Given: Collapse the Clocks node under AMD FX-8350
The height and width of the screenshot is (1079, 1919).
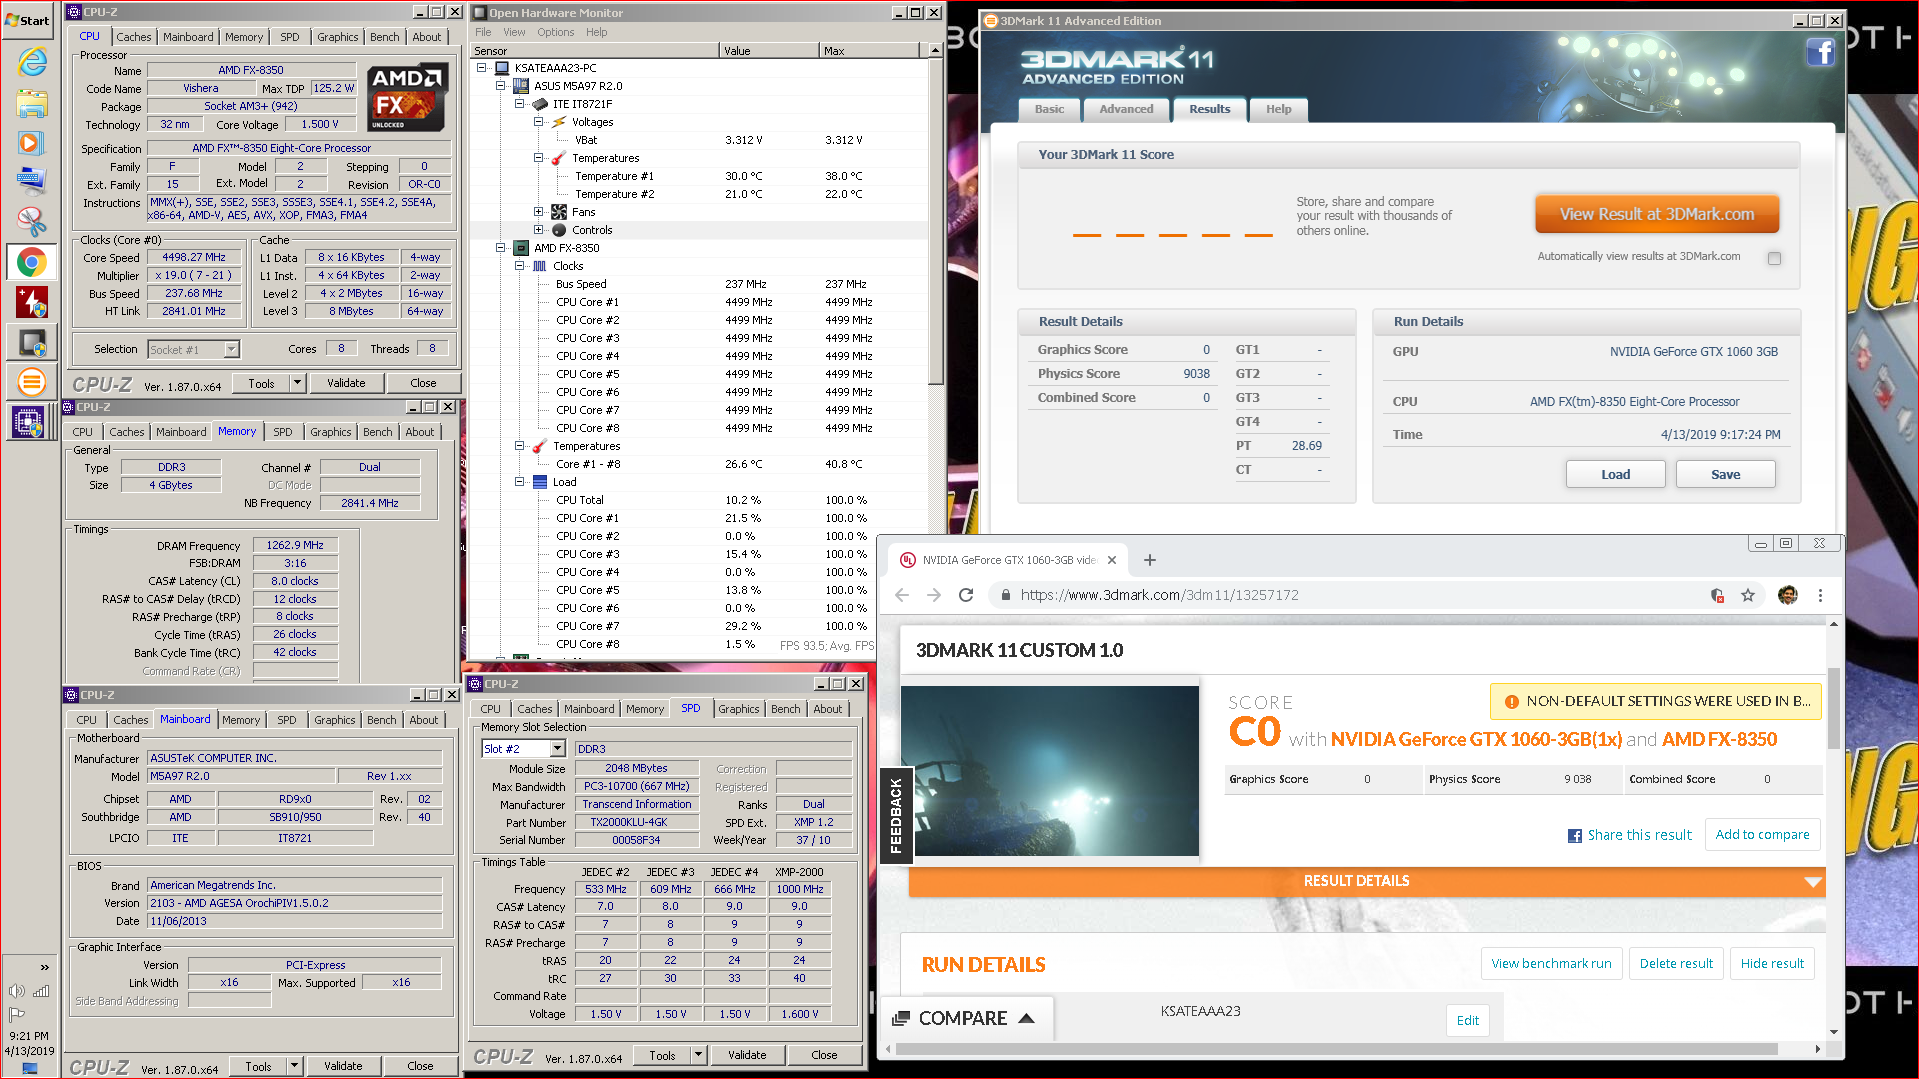Looking at the screenshot, I should click(519, 266).
